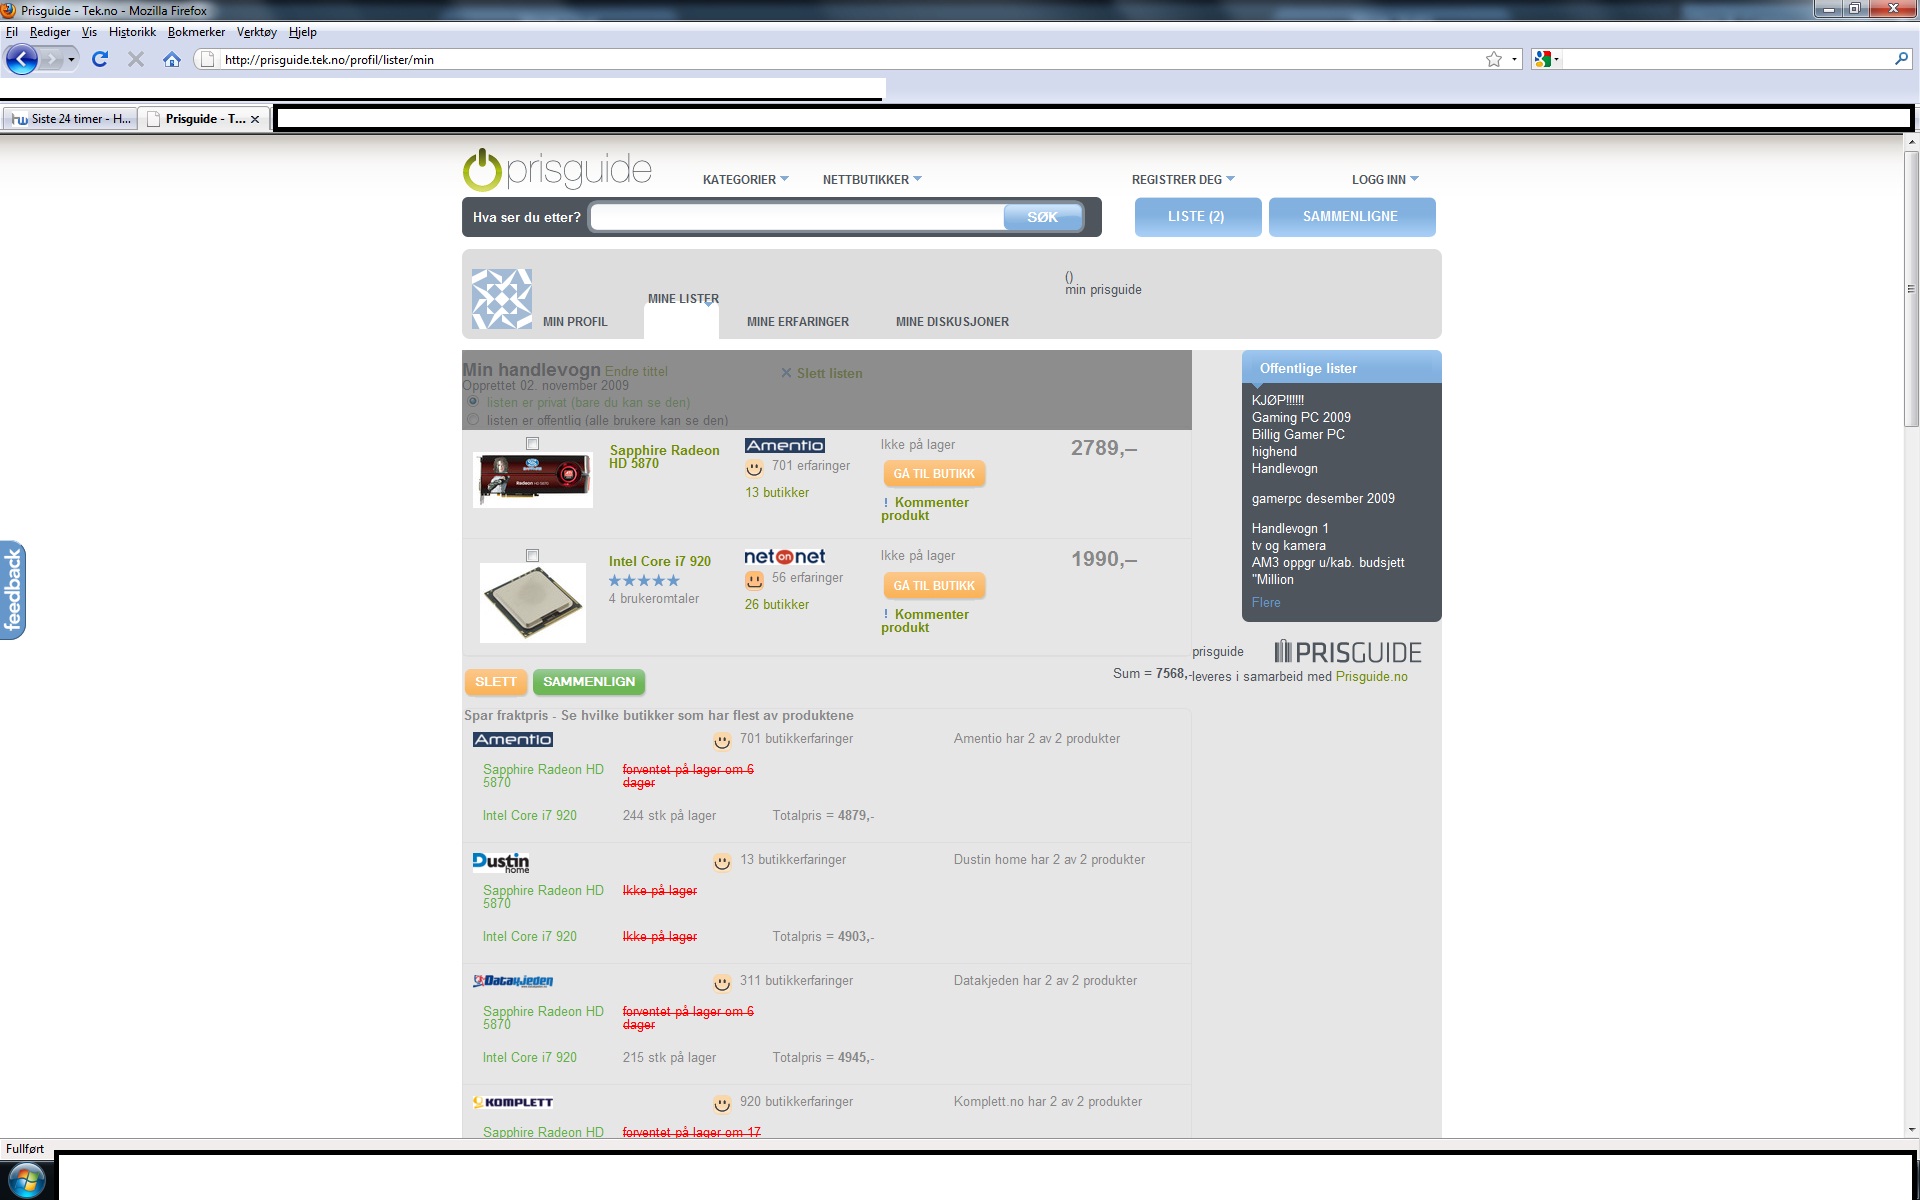Image resolution: width=1920 pixels, height=1200 pixels.
Task: Select 'listen er privat' radio button
Action: point(473,402)
